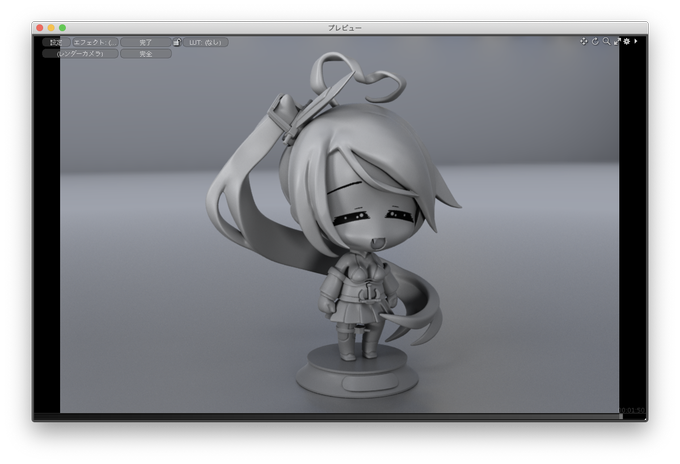Click the 完了 button
This screenshot has width=680, height=464.
click(146, 42)
